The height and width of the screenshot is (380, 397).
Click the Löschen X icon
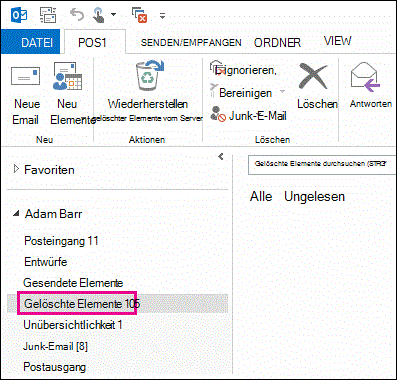(313, 76)
